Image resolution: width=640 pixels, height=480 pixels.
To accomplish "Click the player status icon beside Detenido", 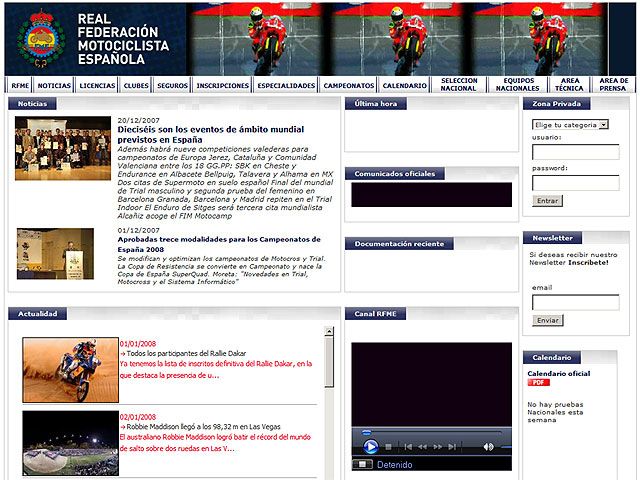I will click(362, 464).
